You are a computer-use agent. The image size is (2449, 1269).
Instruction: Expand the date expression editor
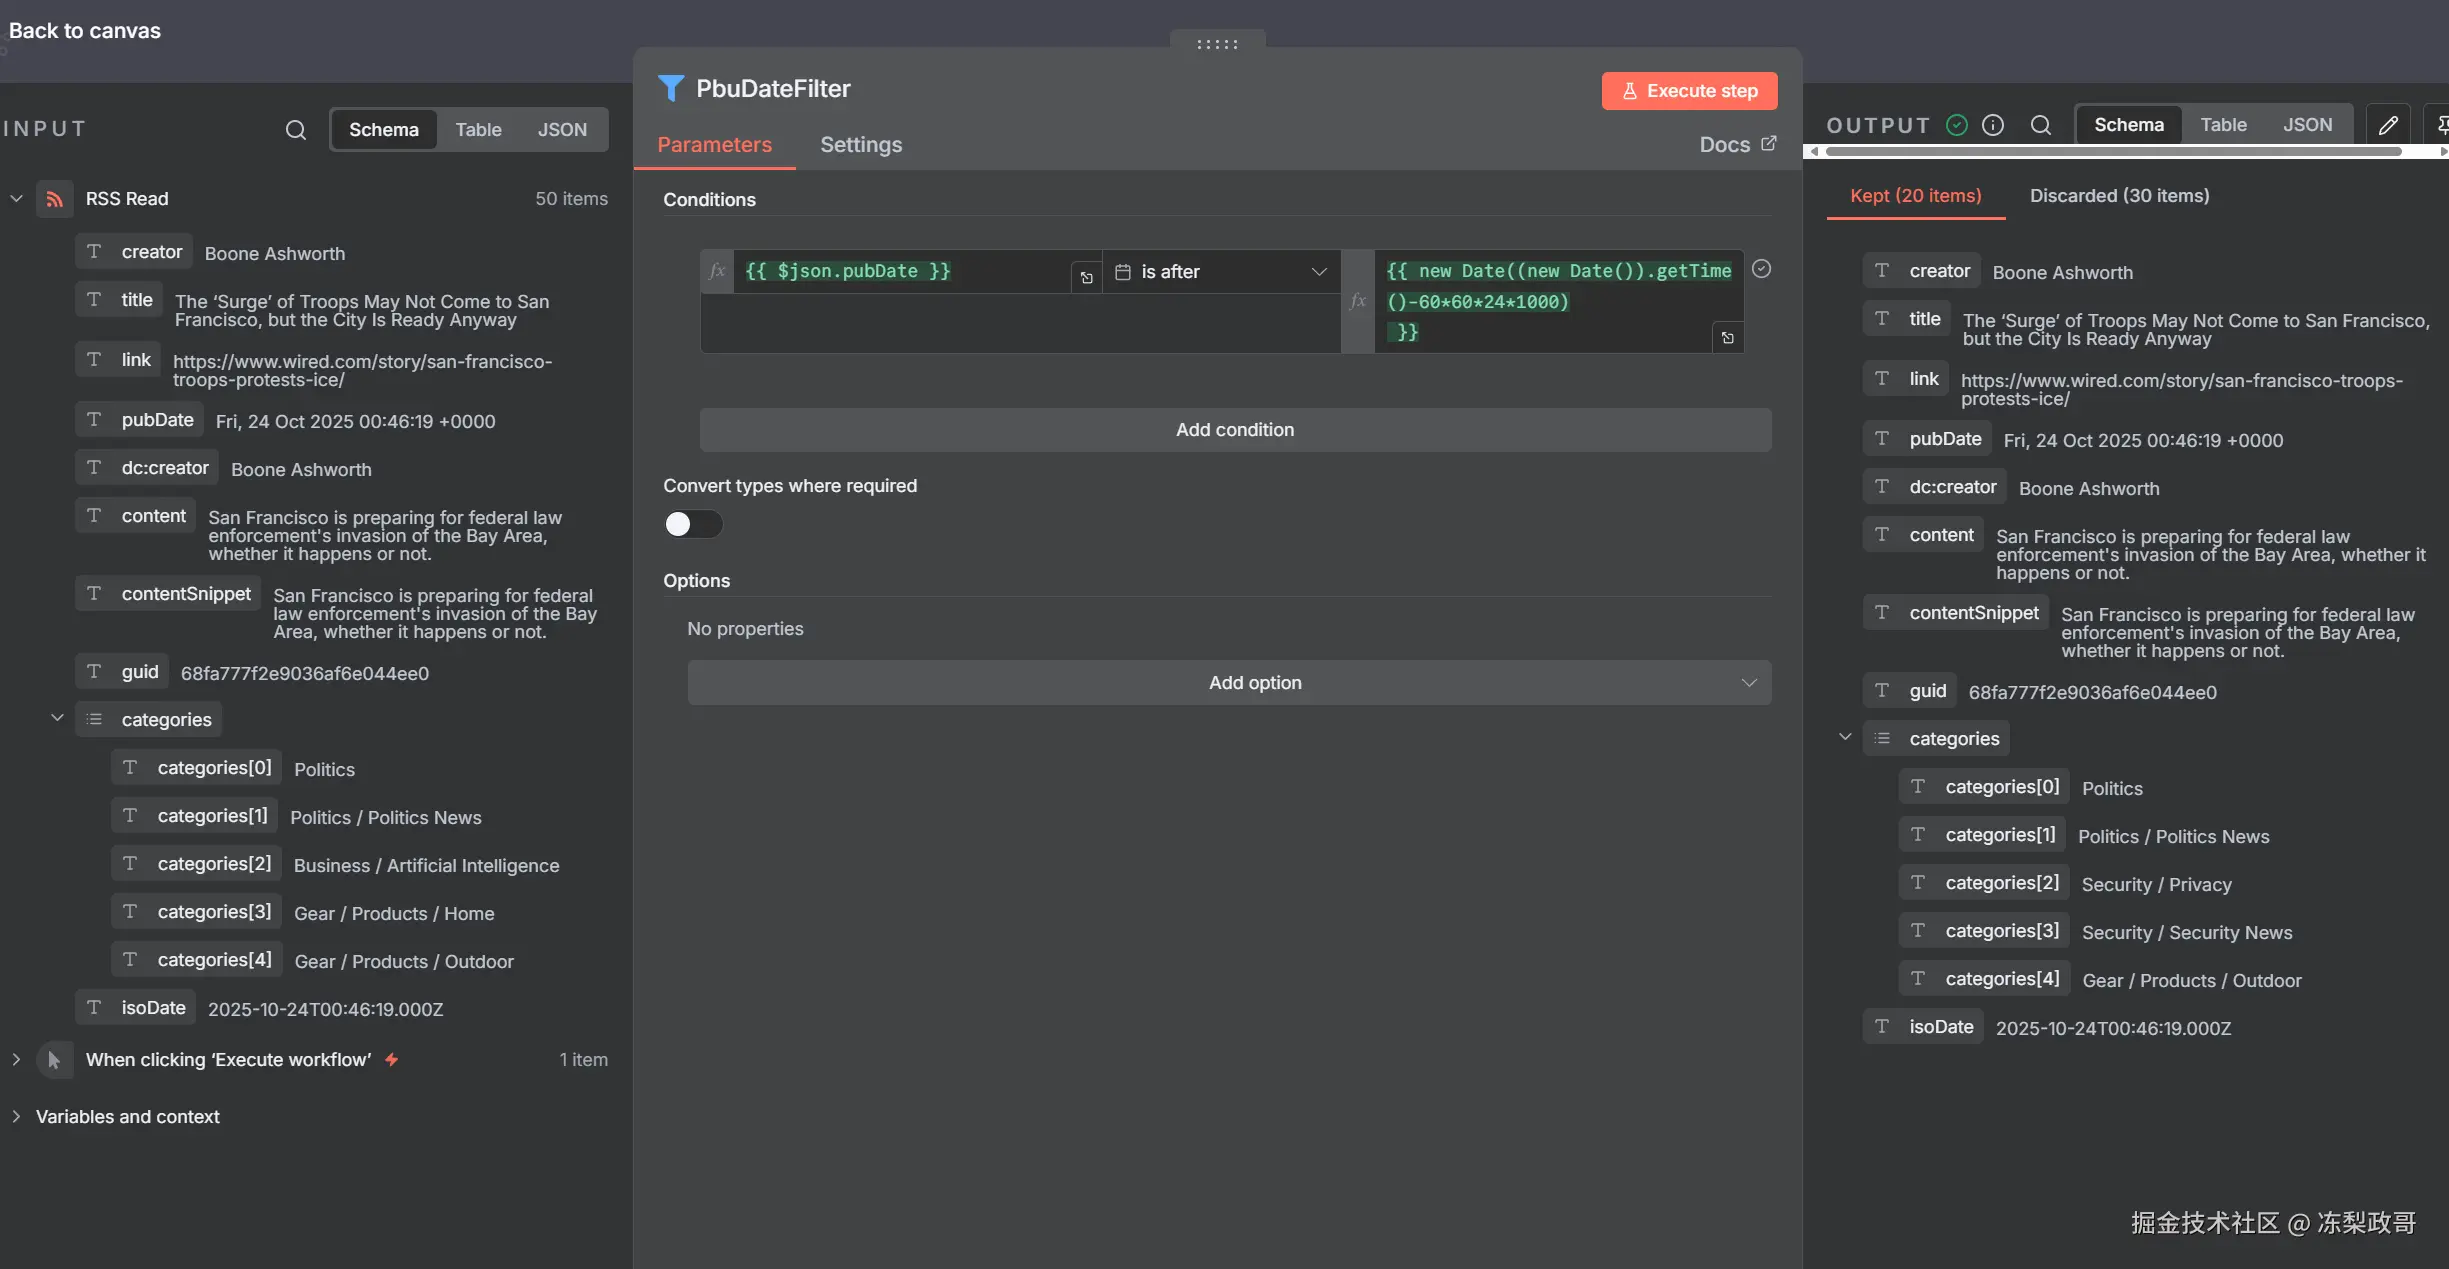click(1727, 338)
